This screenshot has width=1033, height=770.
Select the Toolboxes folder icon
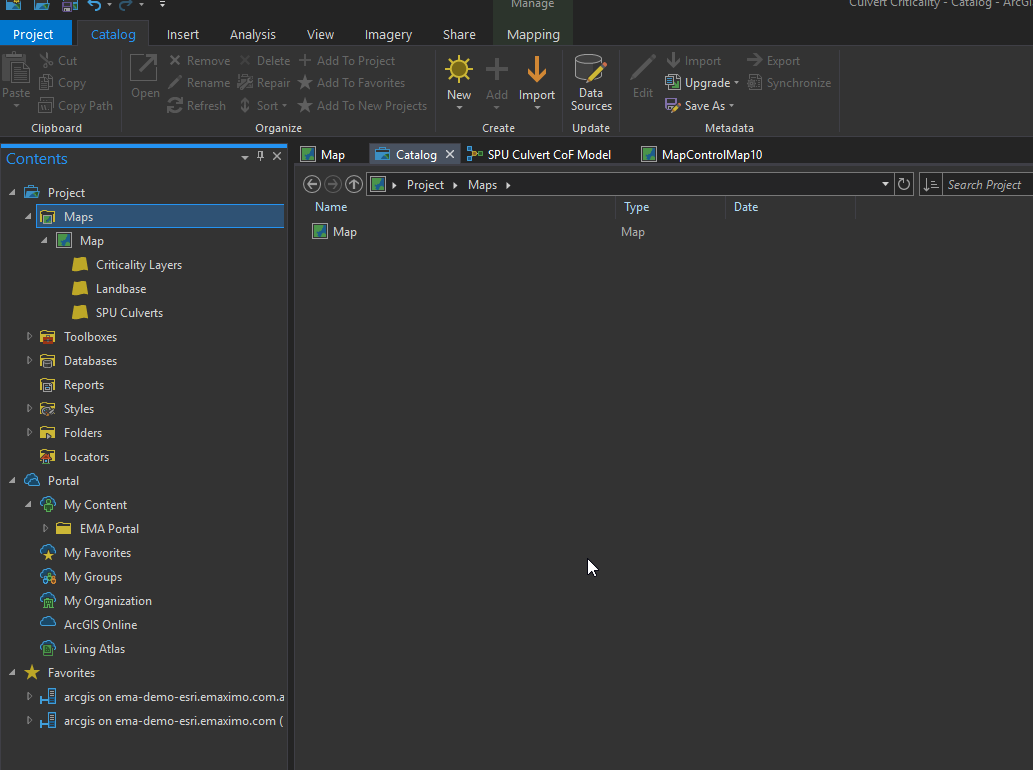click(47, 337)
